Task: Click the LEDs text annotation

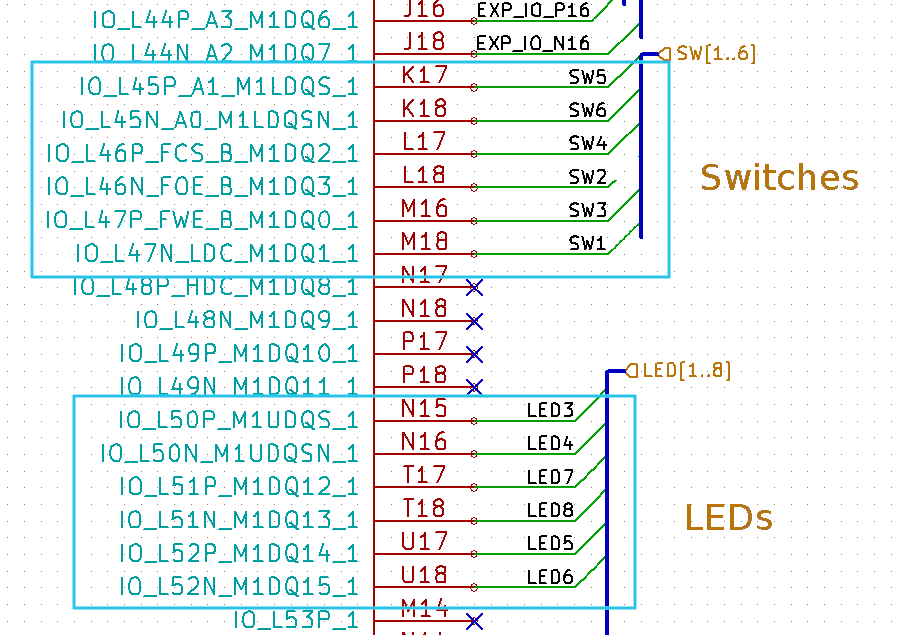Action: [729, 518]
